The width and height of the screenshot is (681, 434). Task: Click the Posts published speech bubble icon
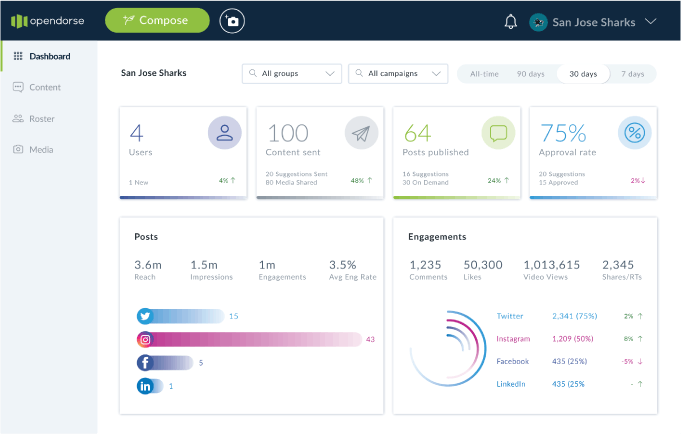498,133
